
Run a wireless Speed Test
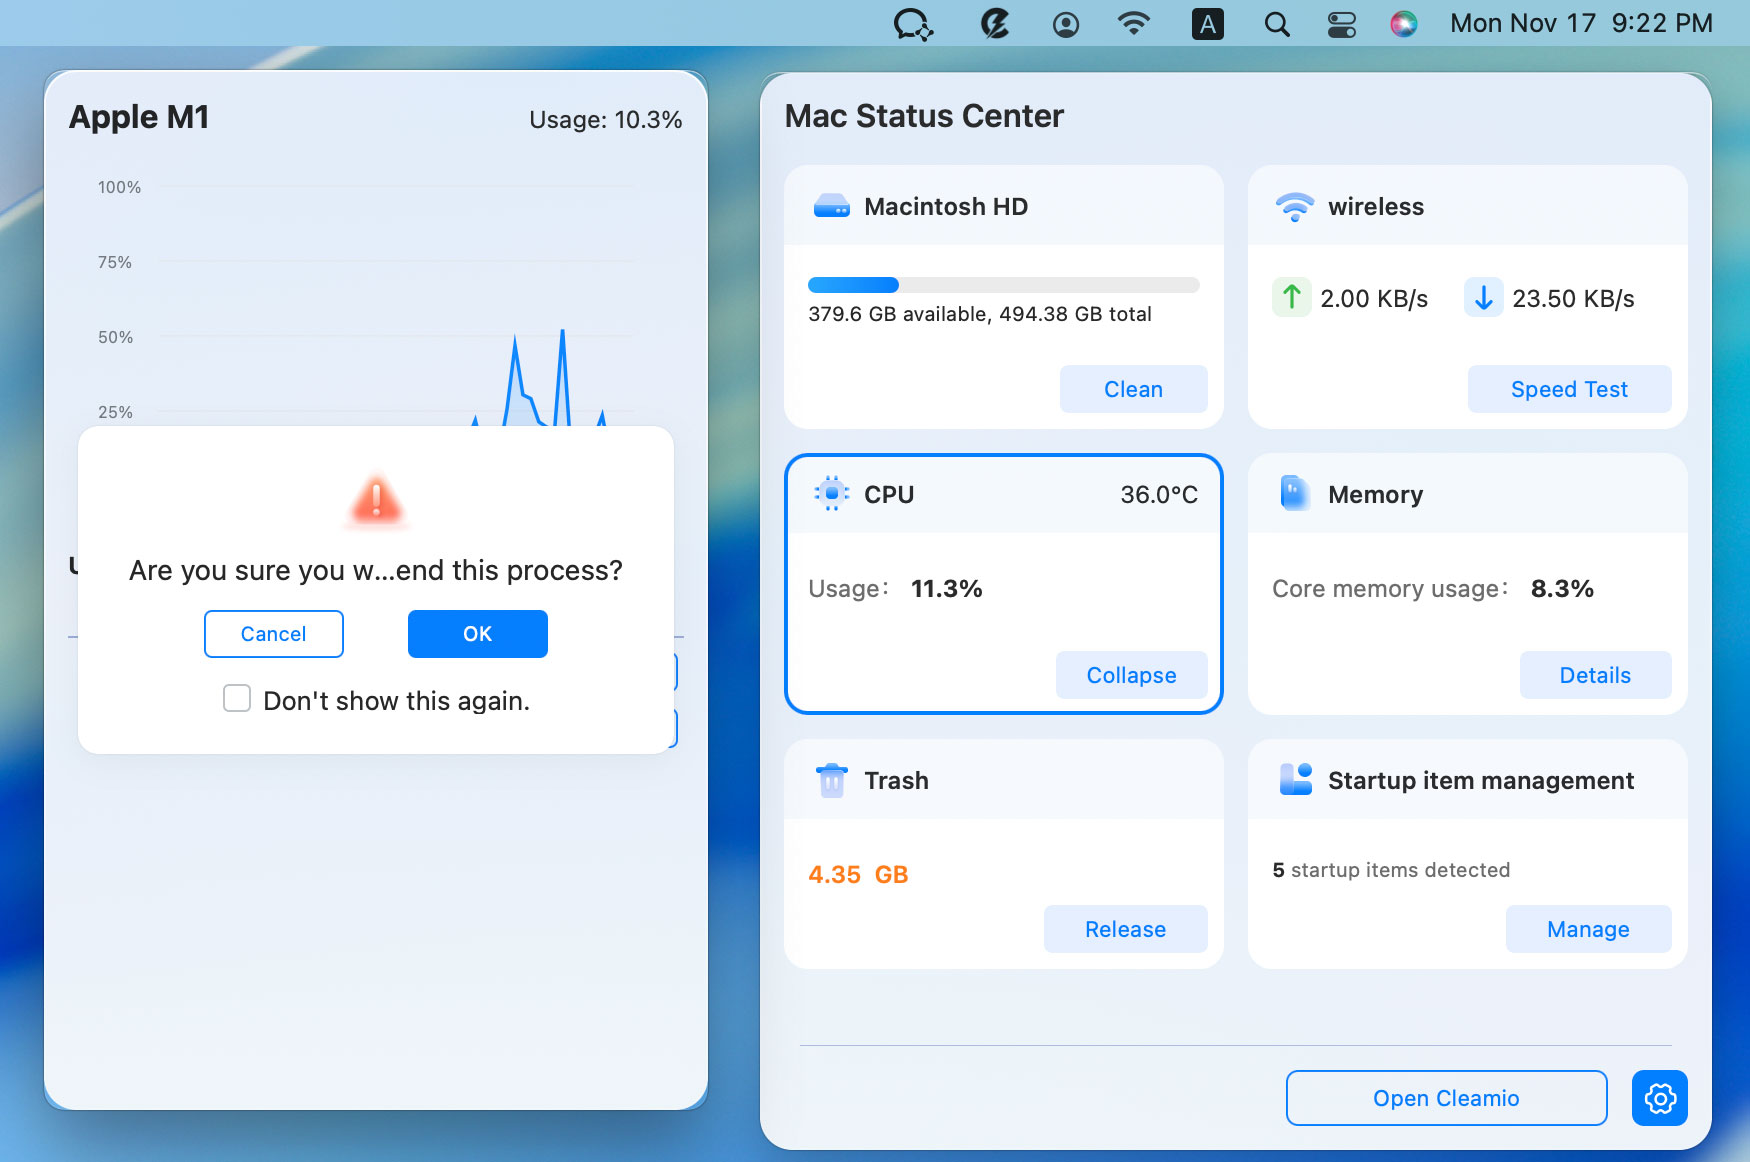coord(1568,389)
